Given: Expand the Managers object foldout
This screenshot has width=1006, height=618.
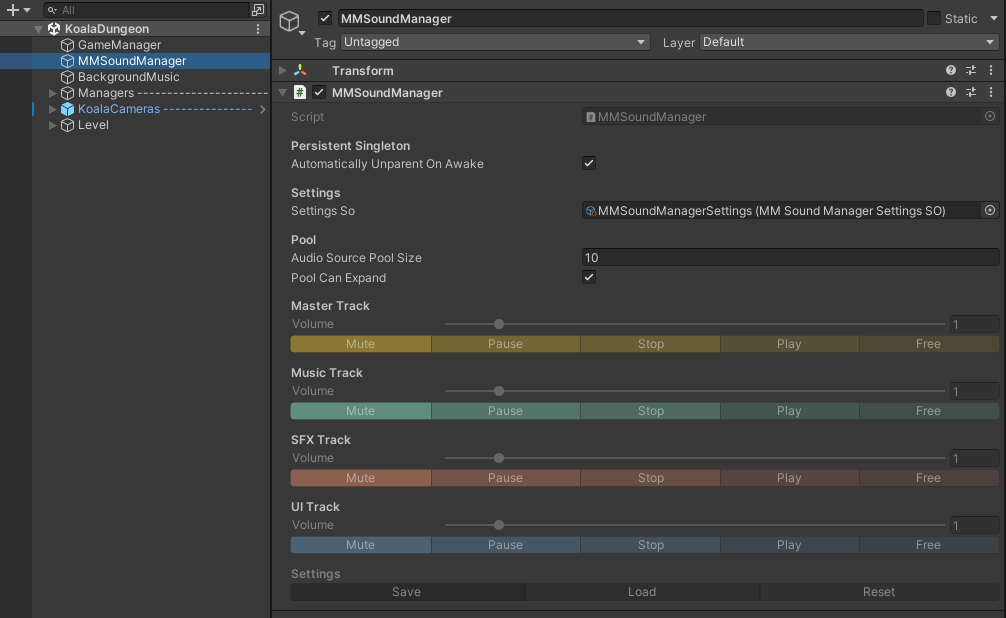Looking at the screenshot, I should (x=53, y=93).
